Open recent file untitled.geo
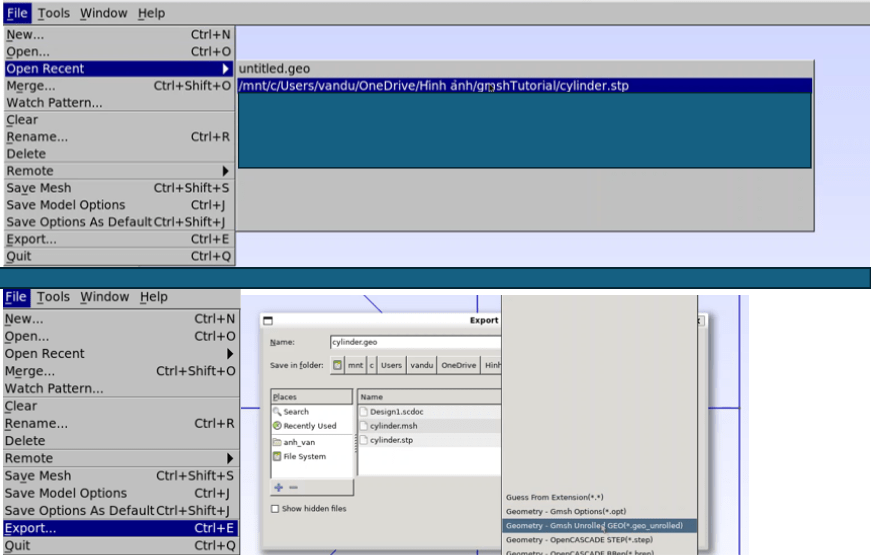The width and height of the screenshot is (874, 555). pyautogui.click(x=274, y=69)
